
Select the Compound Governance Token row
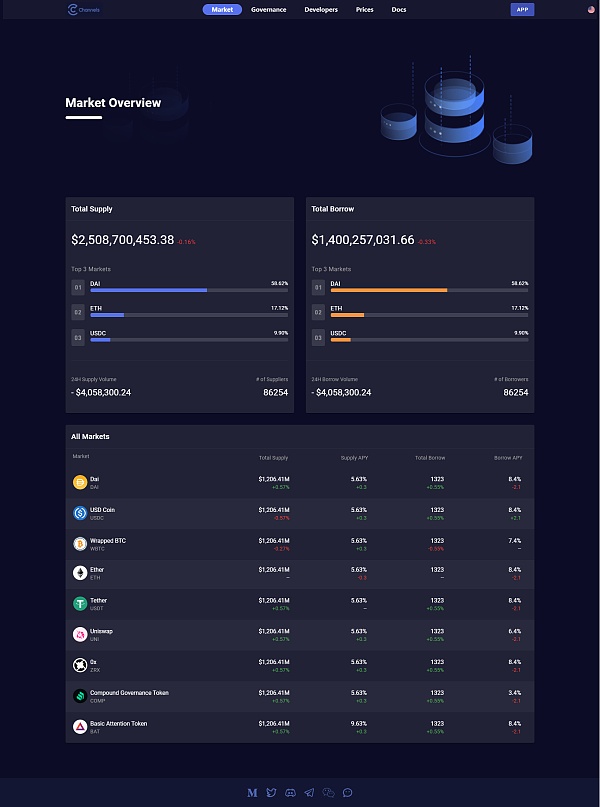[300, 696]
